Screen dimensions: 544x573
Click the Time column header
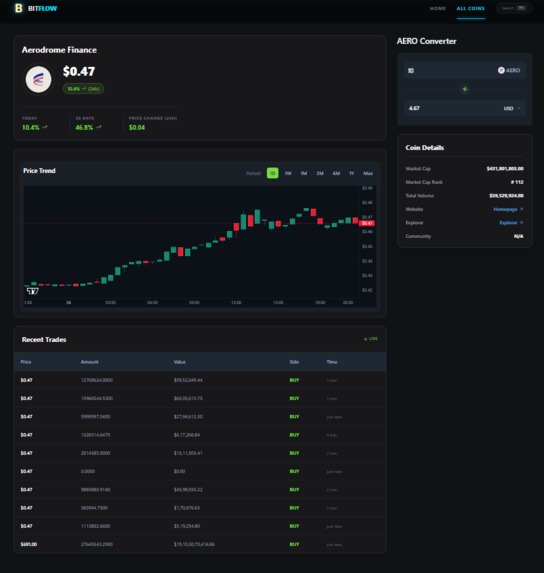pos(332,362)
